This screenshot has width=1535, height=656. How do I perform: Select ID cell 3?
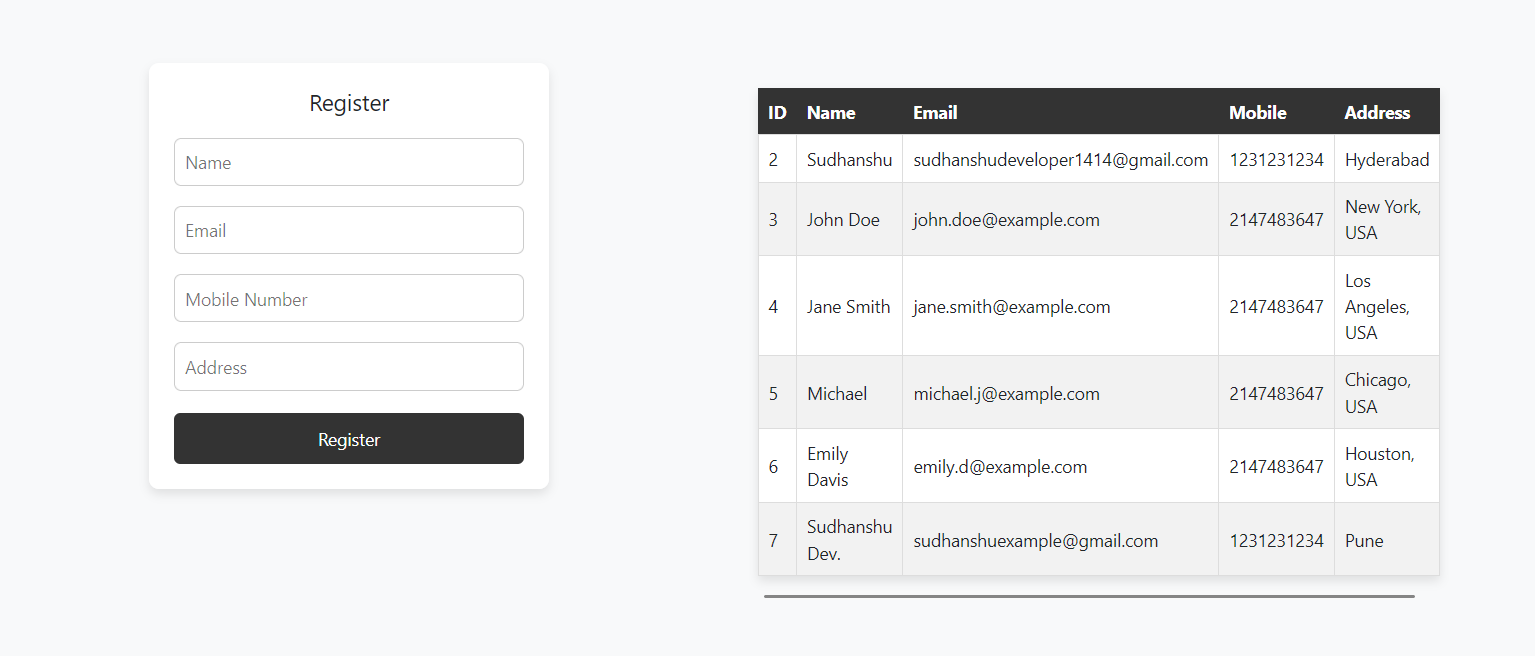777,219
